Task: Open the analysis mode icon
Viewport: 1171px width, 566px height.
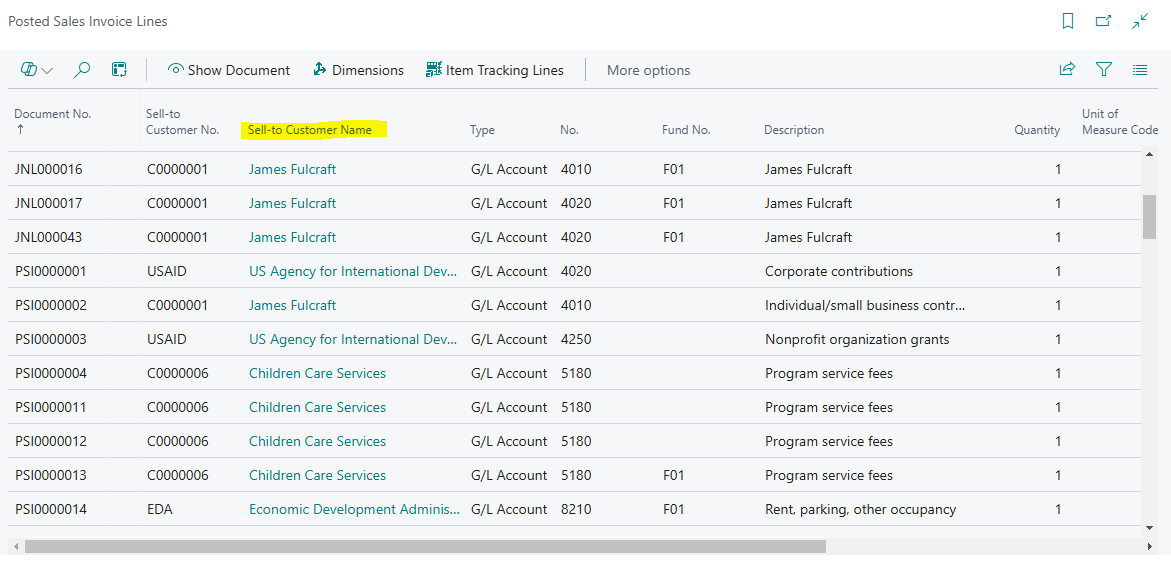Action: point(119,70)
